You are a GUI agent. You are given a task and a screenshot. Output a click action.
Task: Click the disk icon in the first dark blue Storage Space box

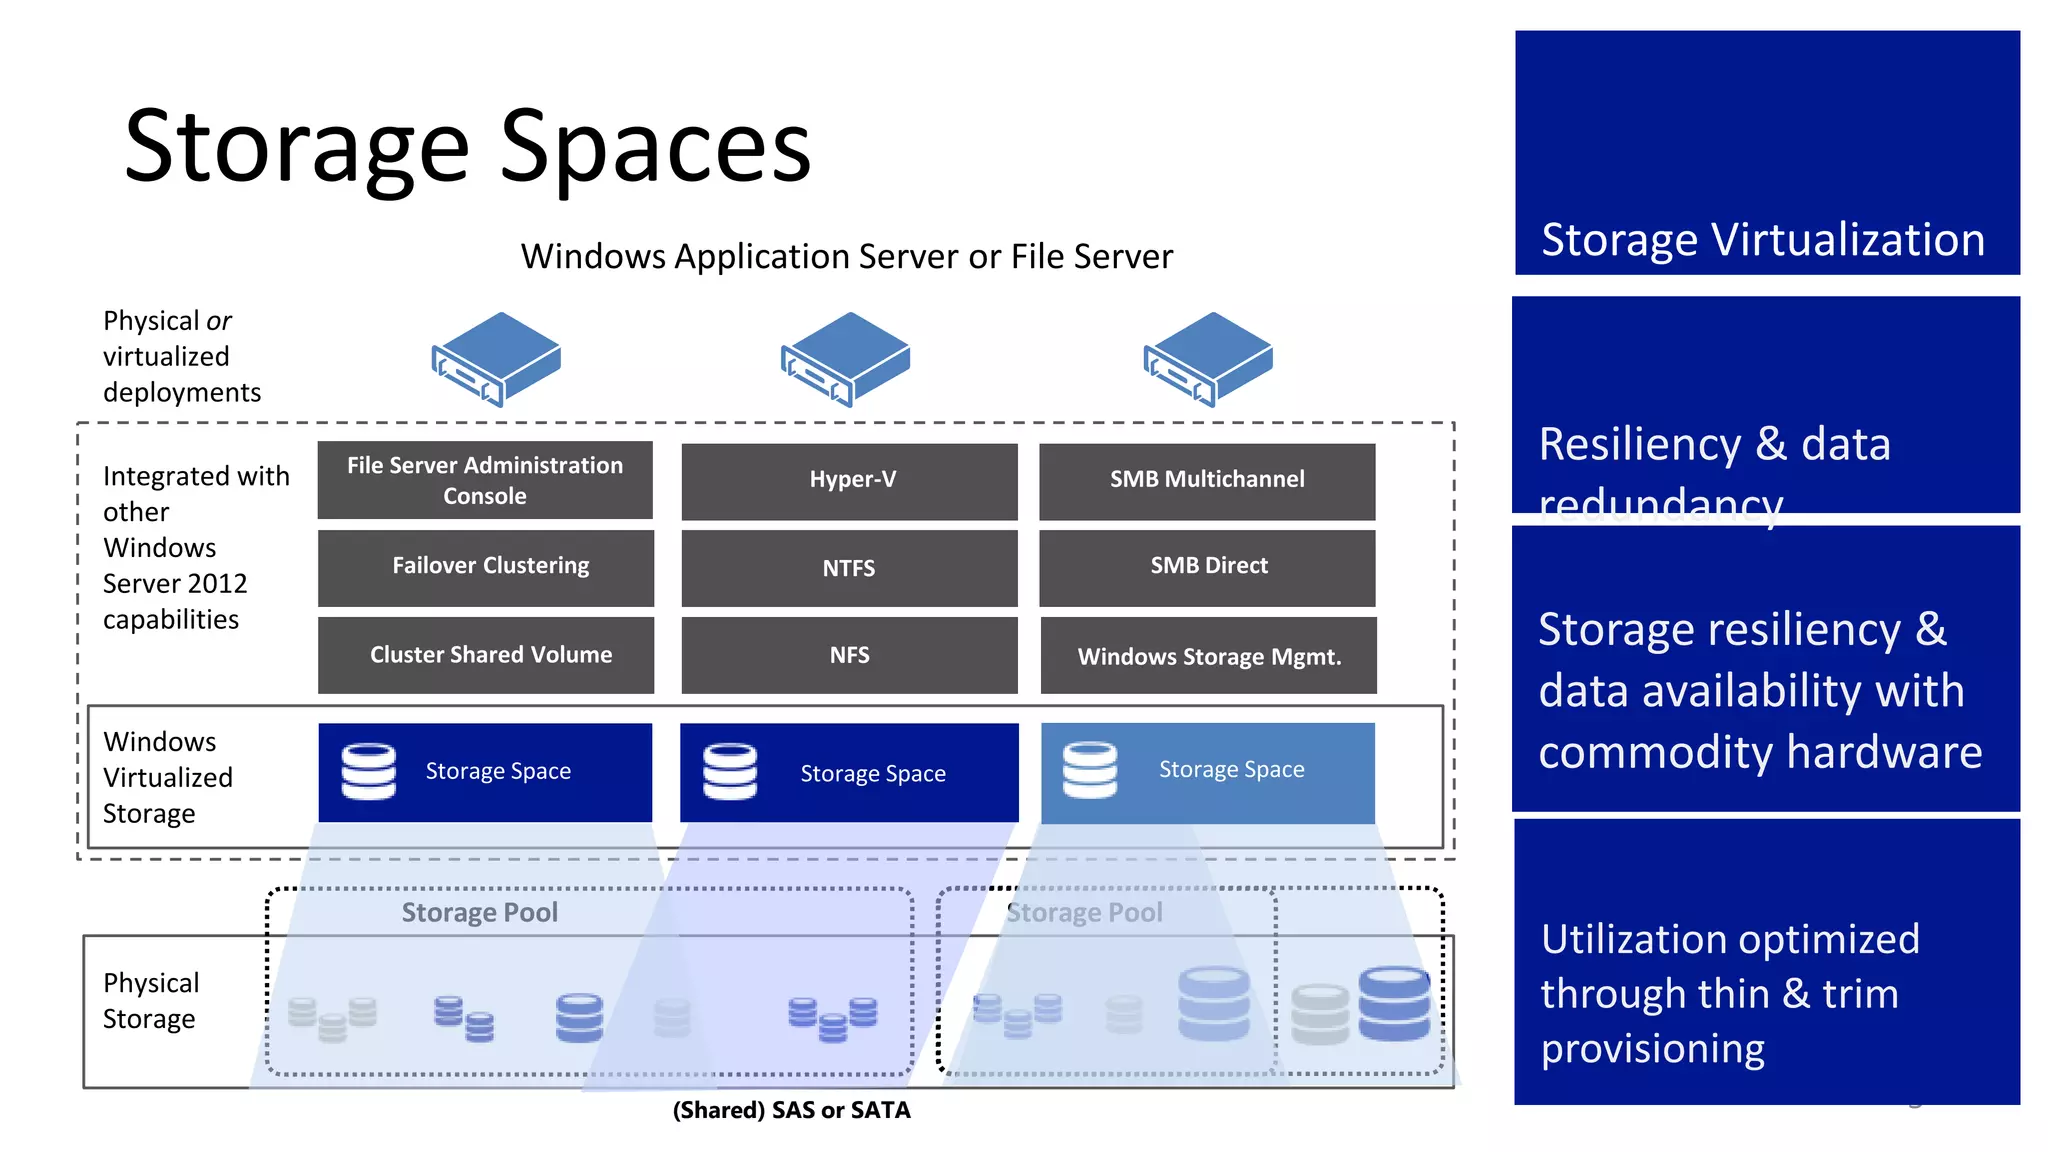point(369,771)
